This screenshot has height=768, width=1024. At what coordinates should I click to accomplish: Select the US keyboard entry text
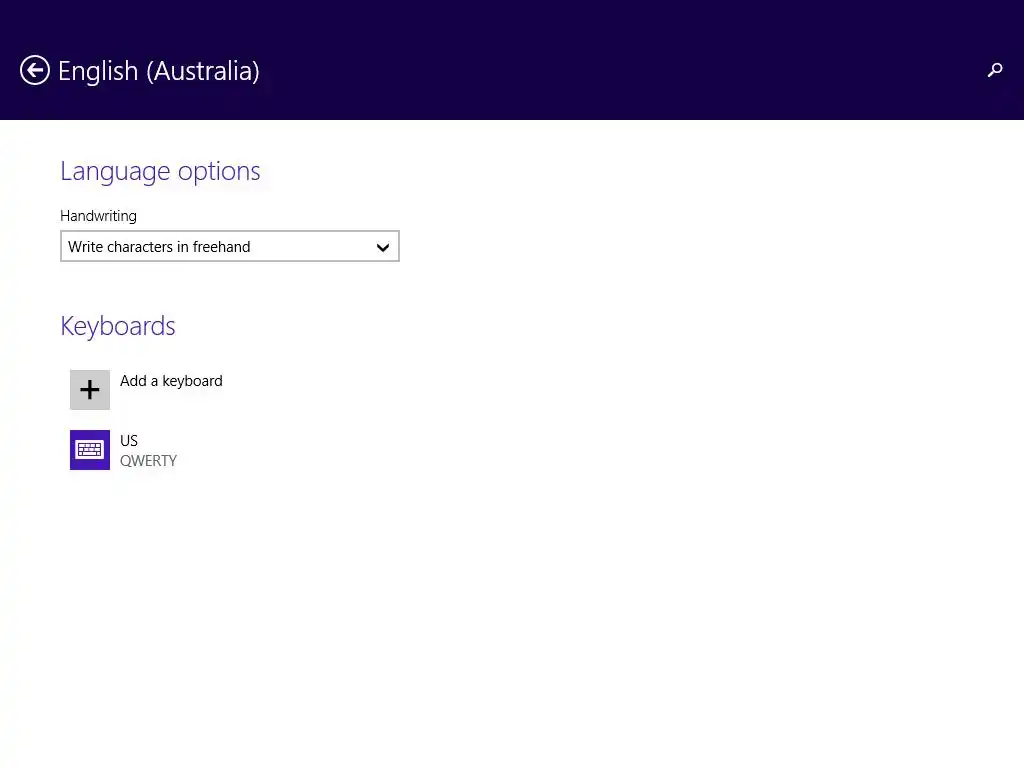[129, 441]
